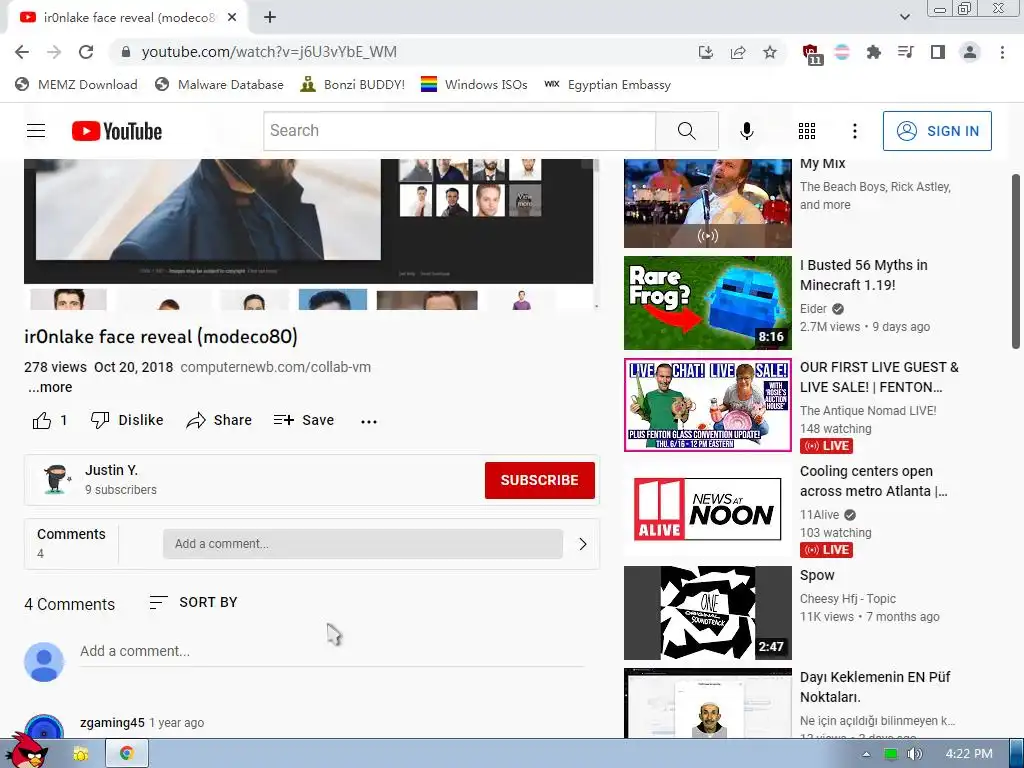
Task: Open Dayı Keklemenin EN Püf Noktaları title
Action: coord(875,687)
